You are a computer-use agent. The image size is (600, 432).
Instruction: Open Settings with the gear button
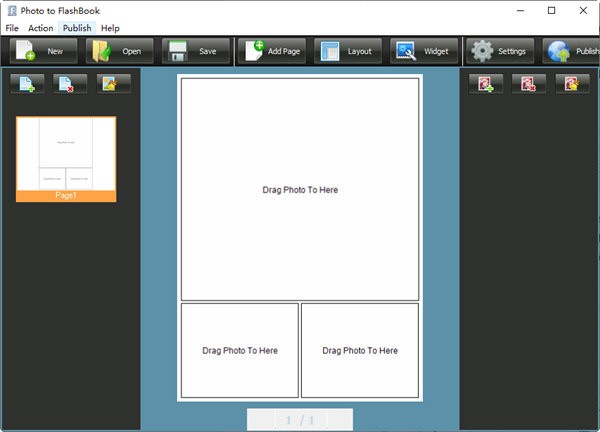(502, 51)
